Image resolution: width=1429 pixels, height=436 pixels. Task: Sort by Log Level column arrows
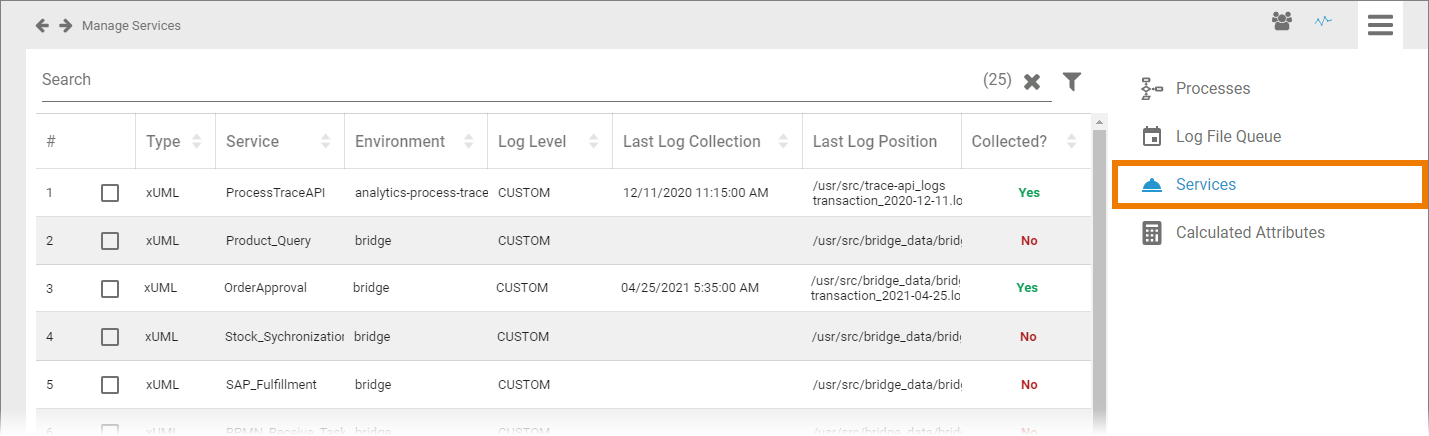coord(594,142)
